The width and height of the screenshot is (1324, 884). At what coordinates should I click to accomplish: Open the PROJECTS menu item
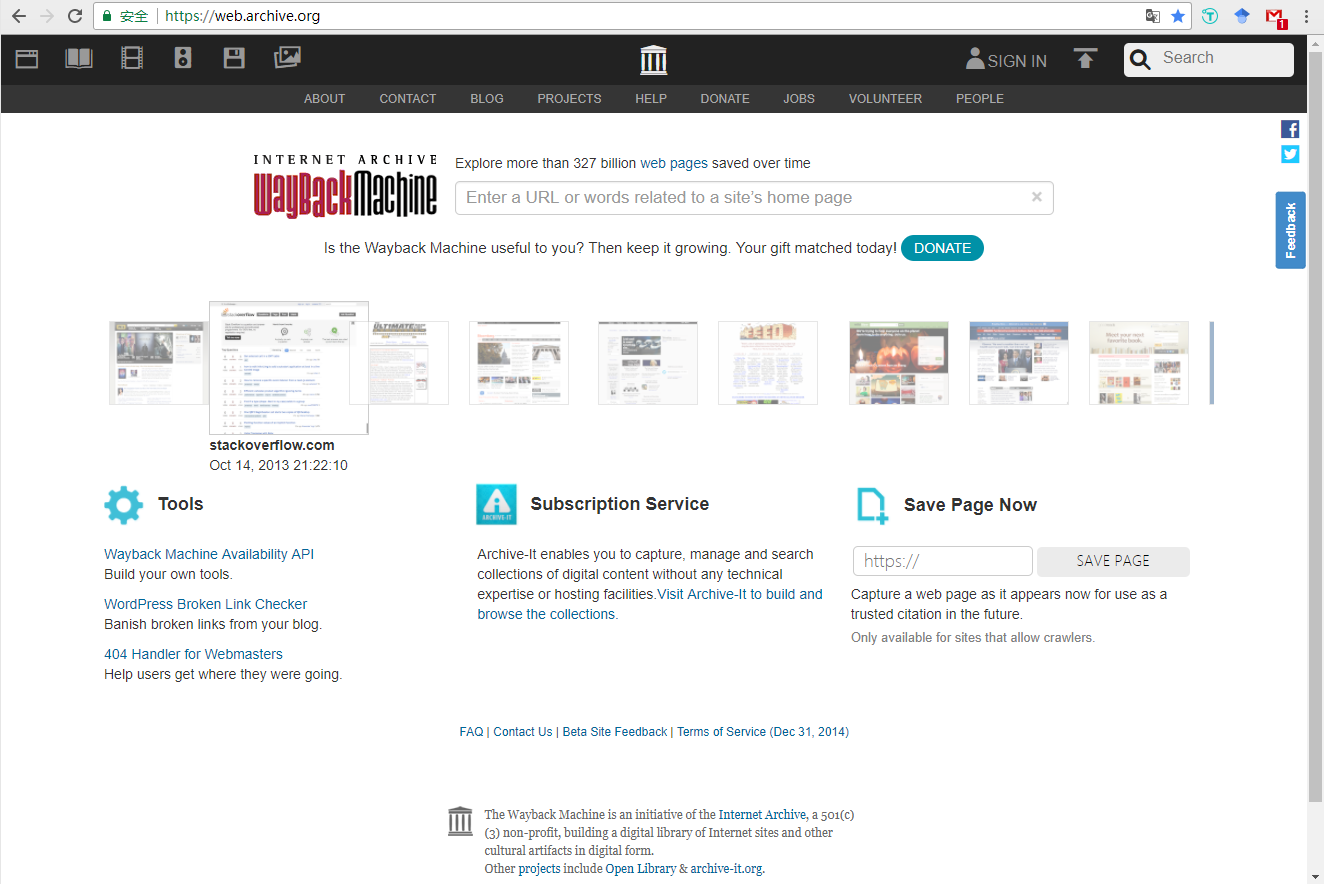[x=569, y=99]
